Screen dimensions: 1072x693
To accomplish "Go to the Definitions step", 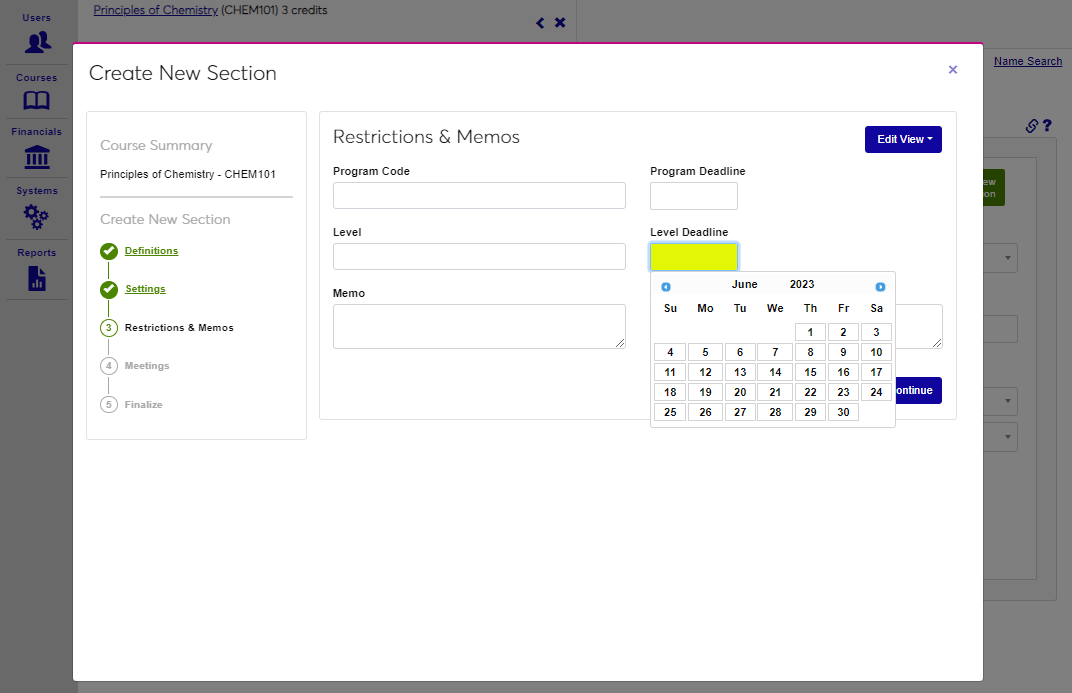I will tap(151, 251).
